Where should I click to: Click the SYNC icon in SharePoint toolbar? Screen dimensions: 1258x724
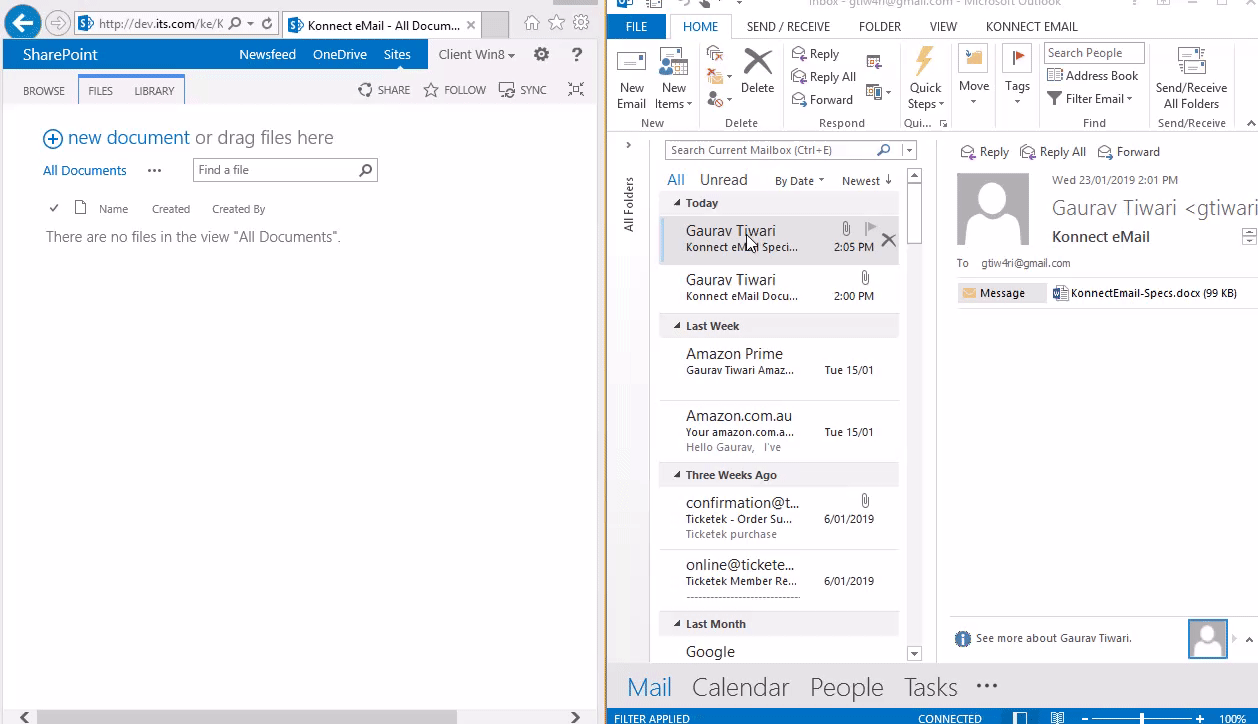[510, 90]
